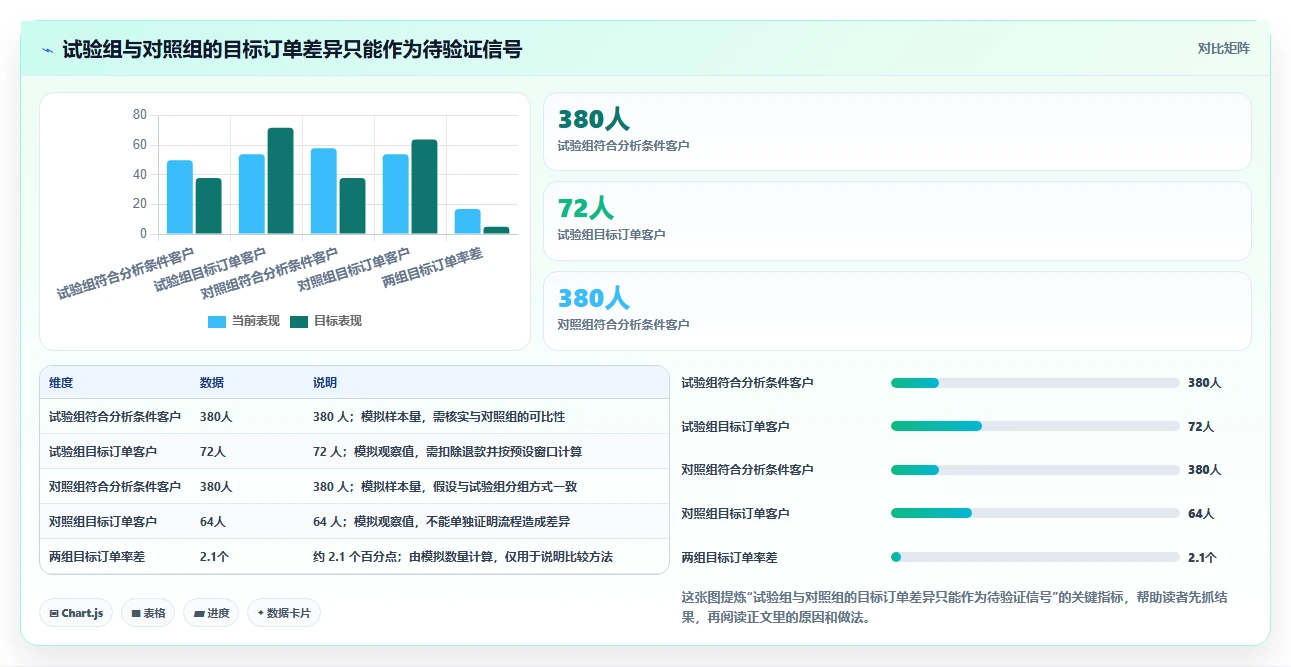Click the light blue bar for 试验组符合分析条件客户
The width and height of the screenshot is (1291, 667).
click(180, 197)
